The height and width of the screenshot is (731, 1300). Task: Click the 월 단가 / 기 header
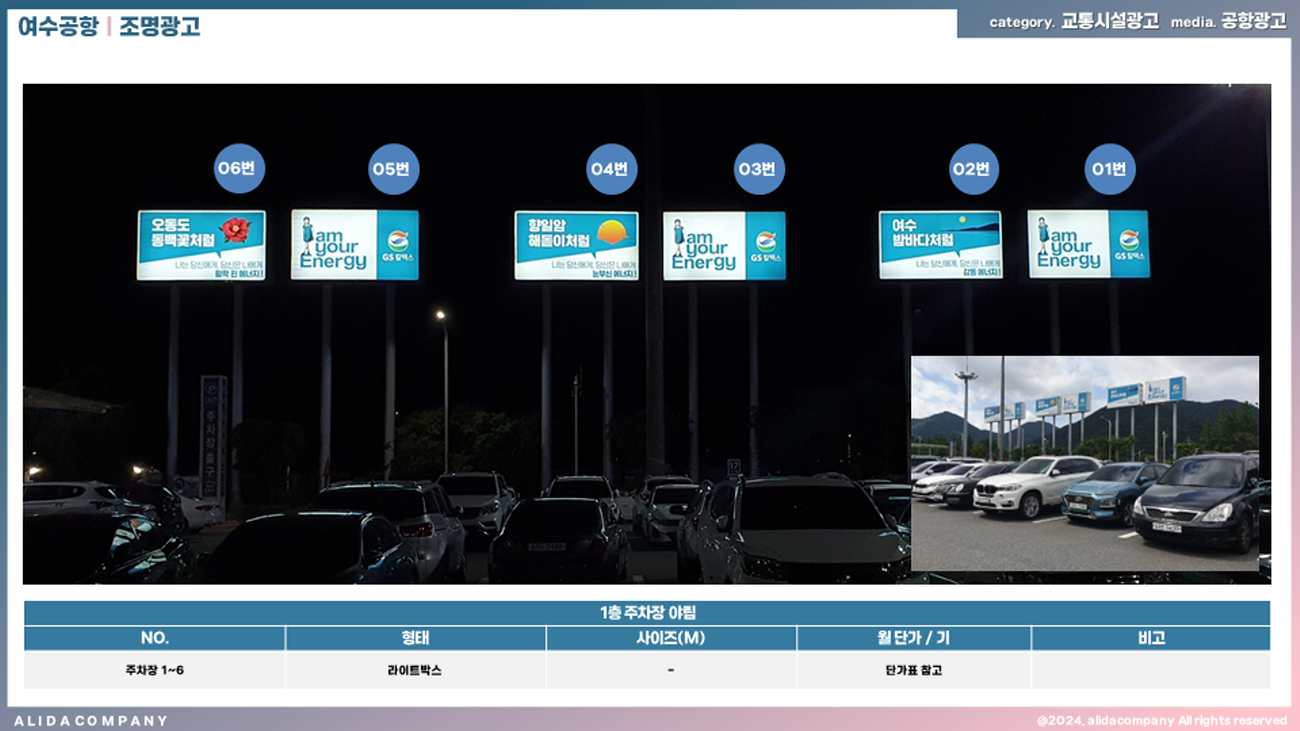pyautogui.click(x=913, y=638)
